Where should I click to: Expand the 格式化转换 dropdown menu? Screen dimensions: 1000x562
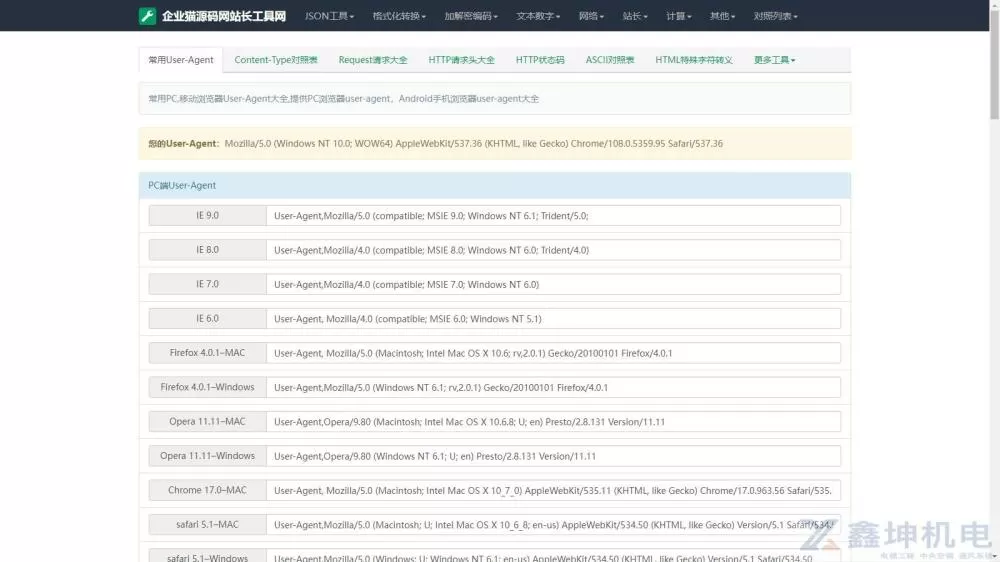coord(399,16)
